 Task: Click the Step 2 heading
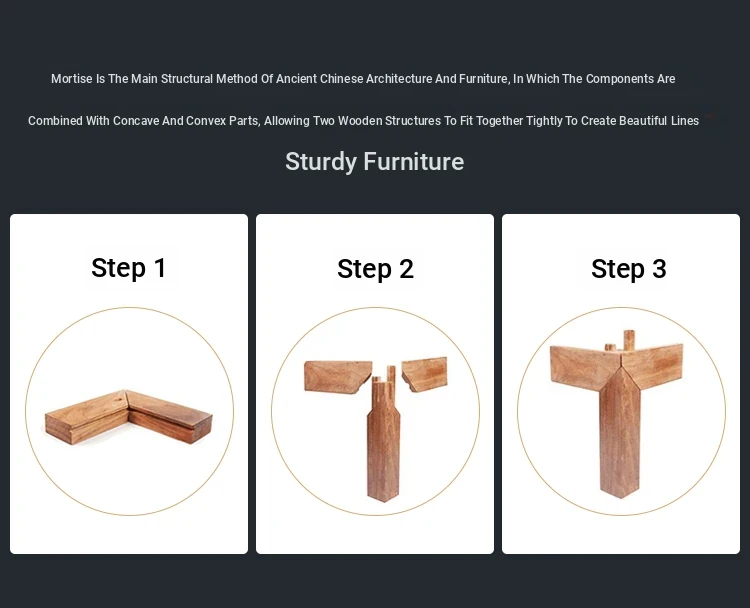375,269
